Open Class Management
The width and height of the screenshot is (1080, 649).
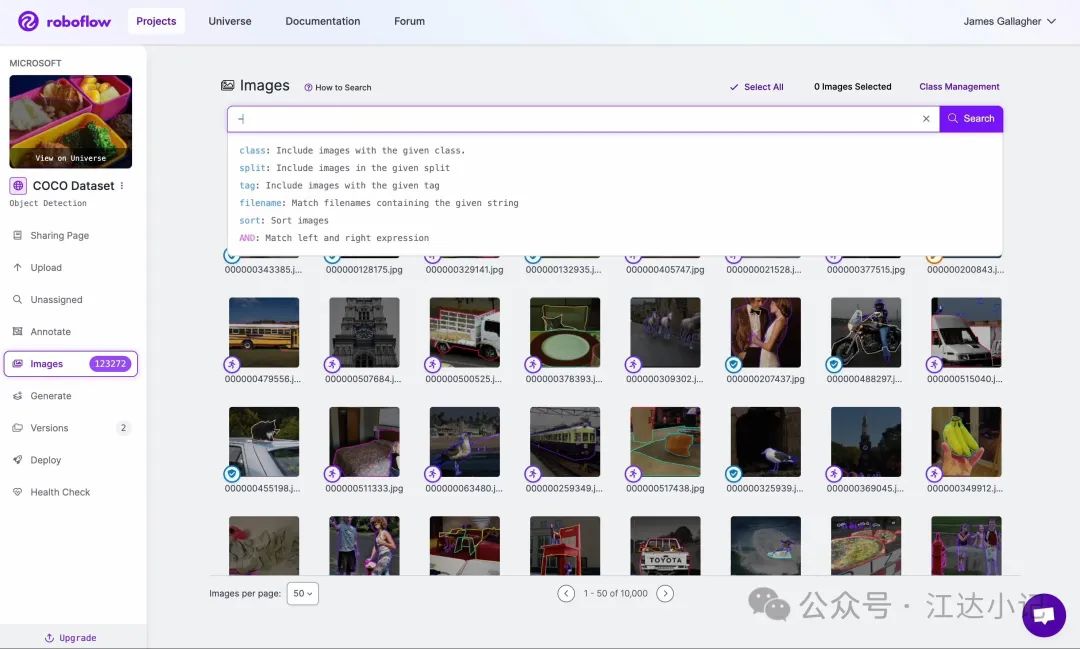coord(959,87)
